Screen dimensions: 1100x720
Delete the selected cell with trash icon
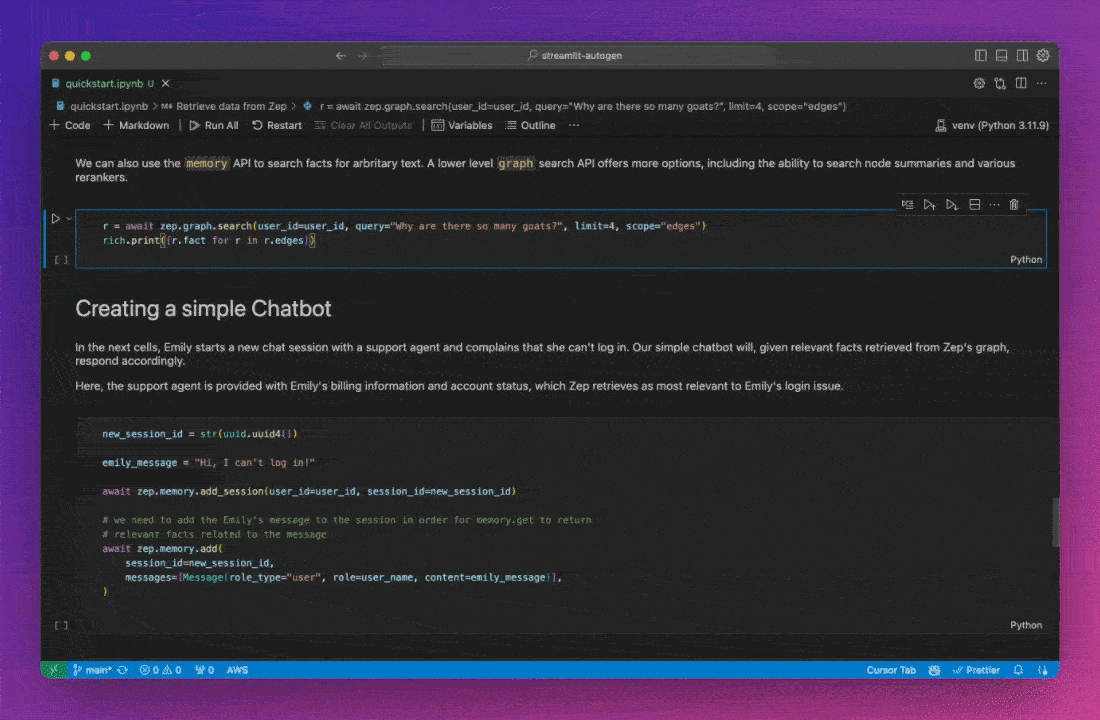[1014, 205]
